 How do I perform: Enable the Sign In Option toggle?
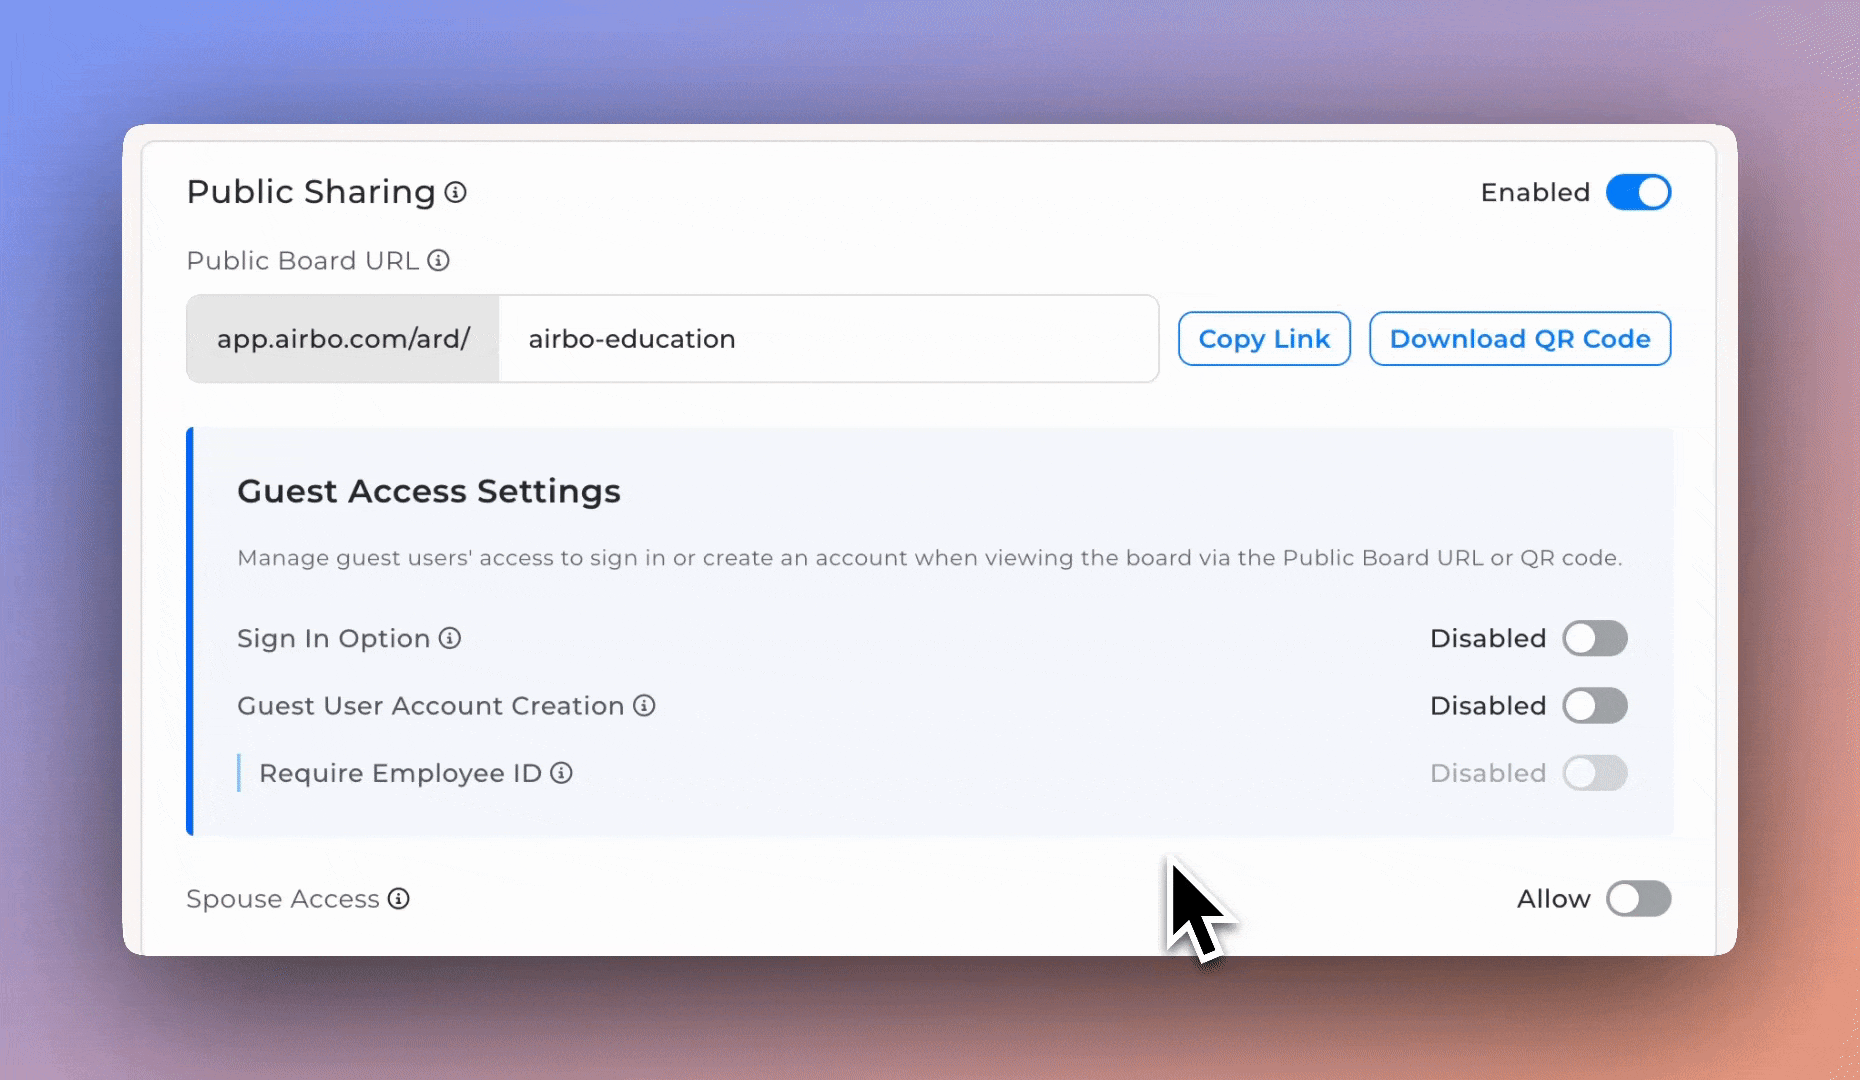[x=1595, y=638]
